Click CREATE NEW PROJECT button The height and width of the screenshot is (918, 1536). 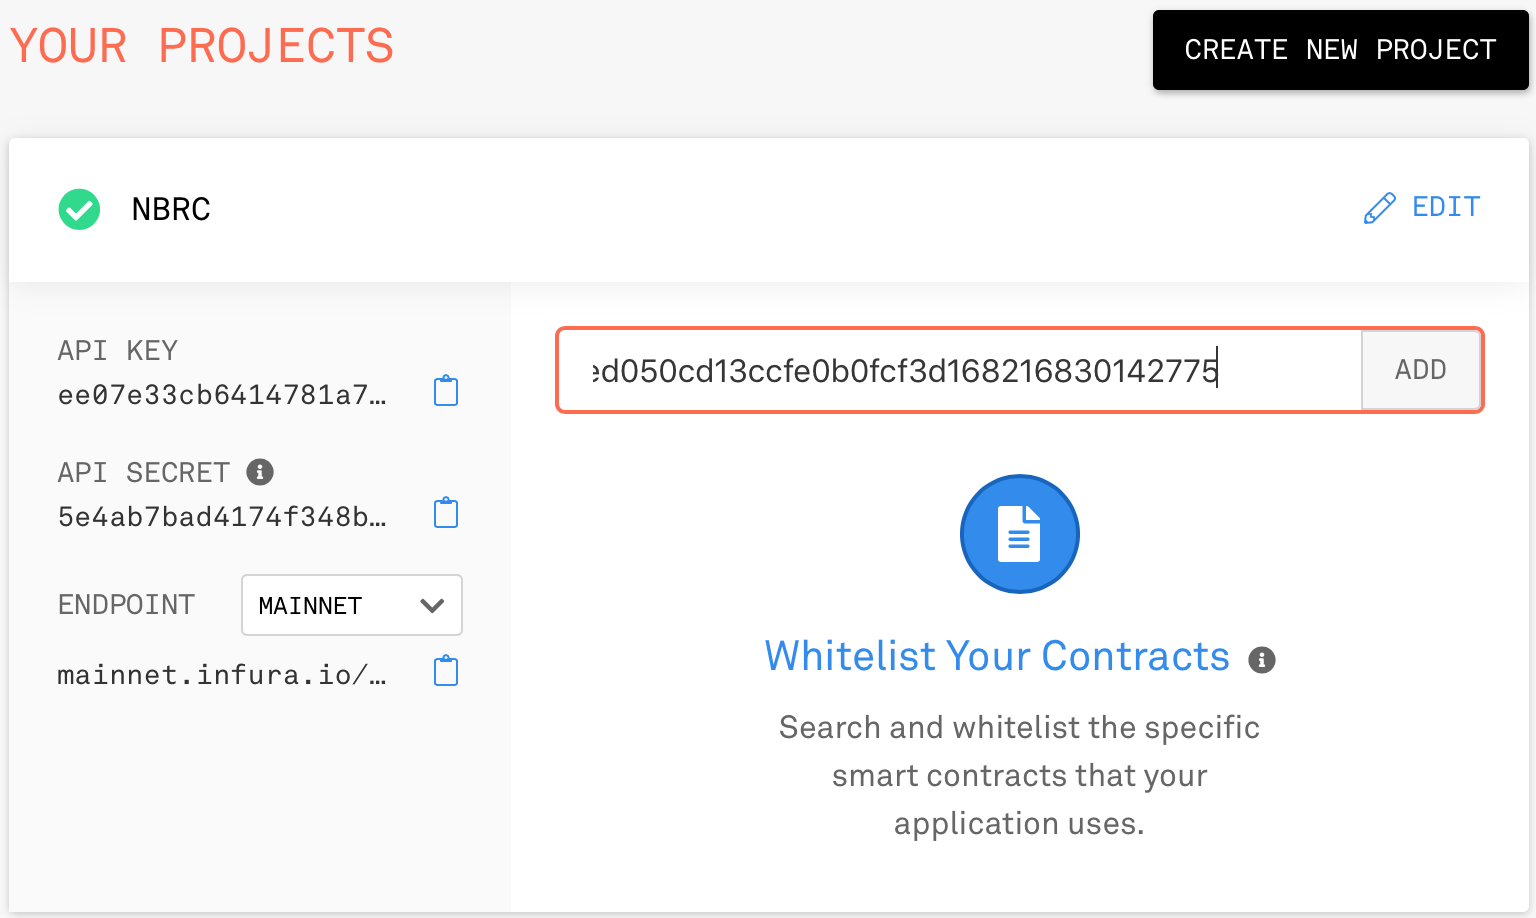[x=1340, y=50]
